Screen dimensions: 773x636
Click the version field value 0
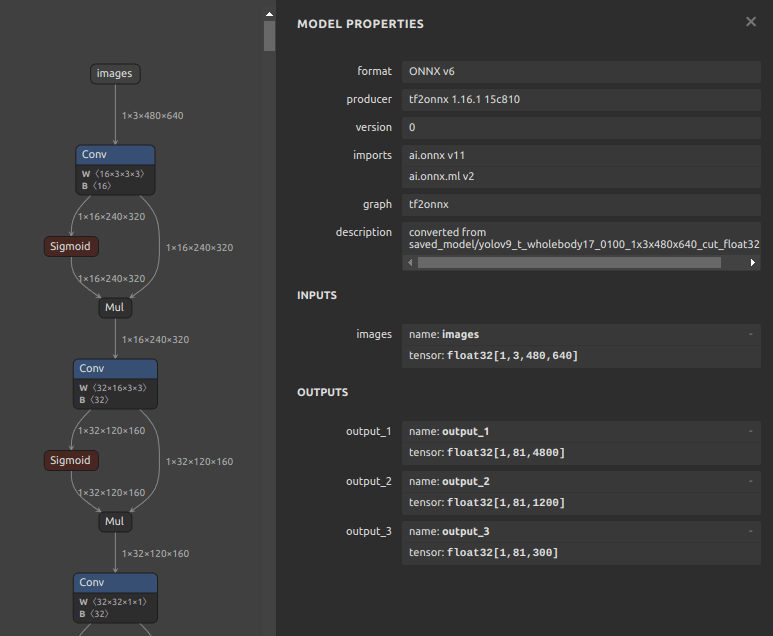click(581, 127)
